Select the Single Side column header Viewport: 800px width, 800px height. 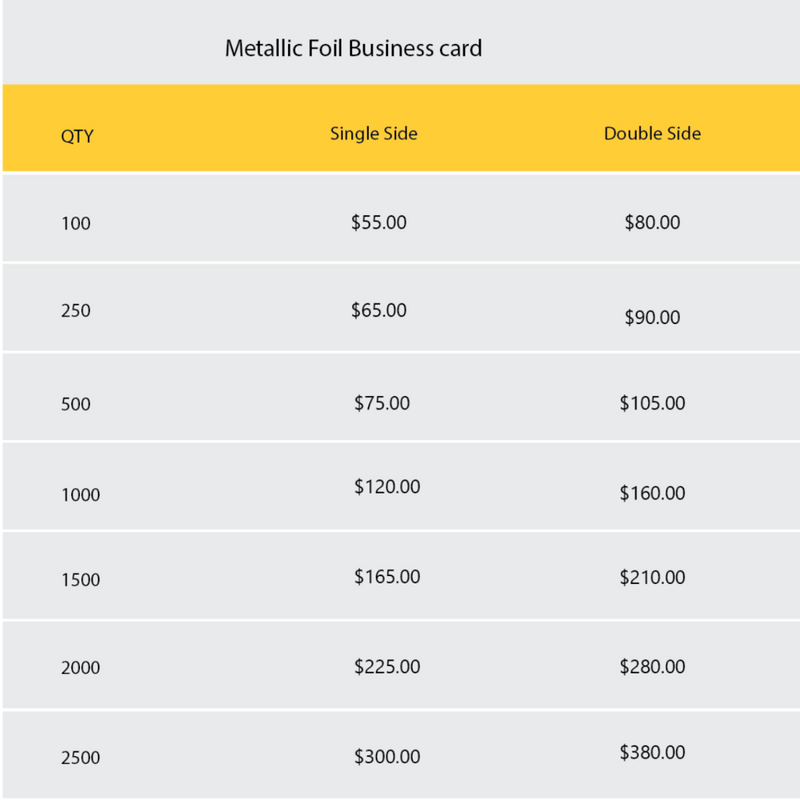pyautogui.click(x=373, y=134)
